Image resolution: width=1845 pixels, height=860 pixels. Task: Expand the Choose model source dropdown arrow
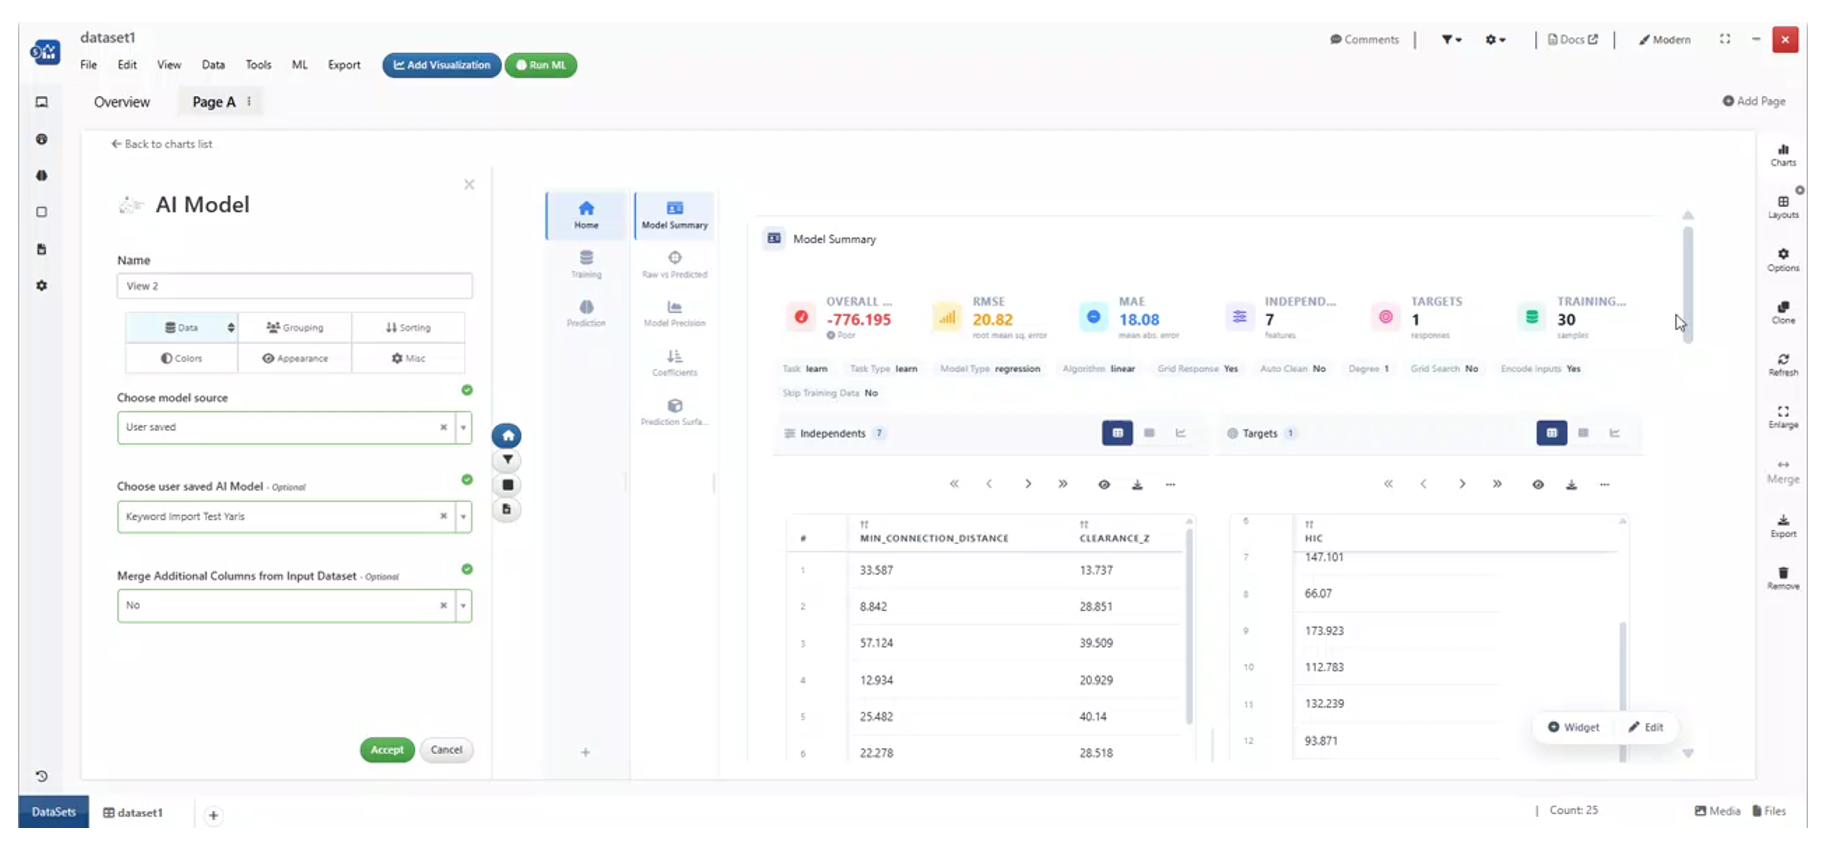463,428
